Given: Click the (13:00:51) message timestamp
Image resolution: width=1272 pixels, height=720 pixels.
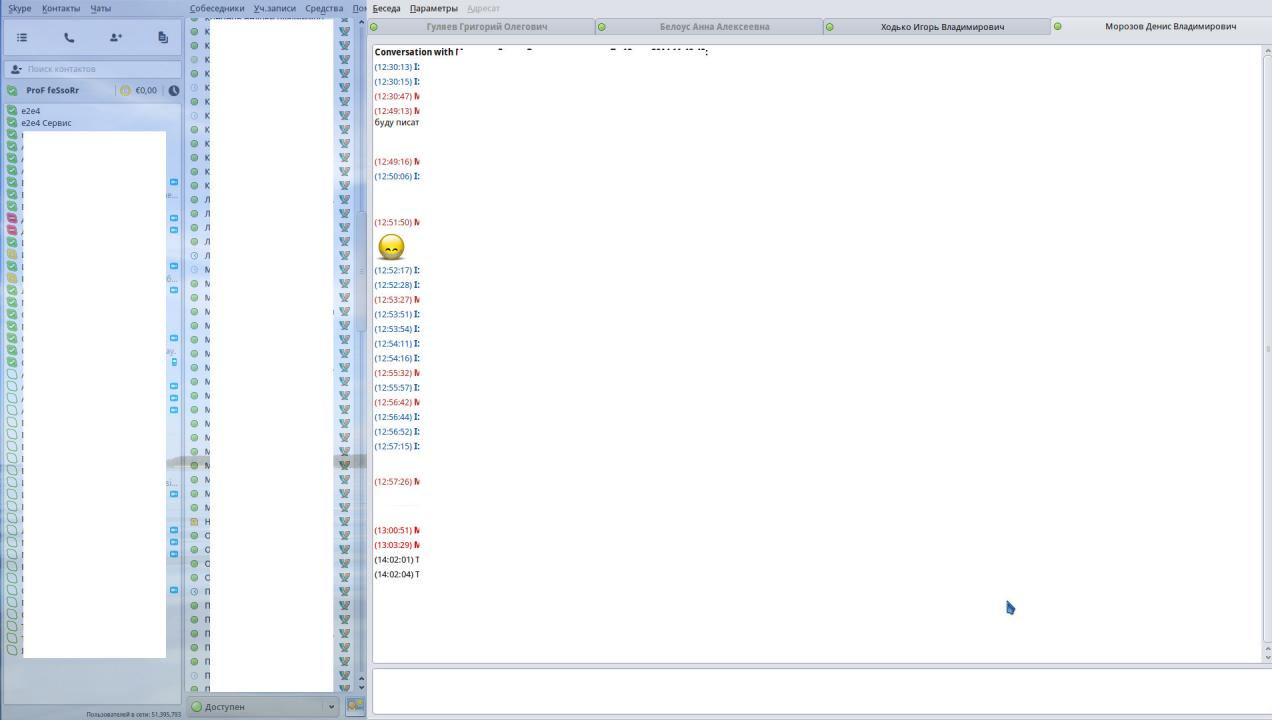Looking at the screenshot, I should point(393,530).
